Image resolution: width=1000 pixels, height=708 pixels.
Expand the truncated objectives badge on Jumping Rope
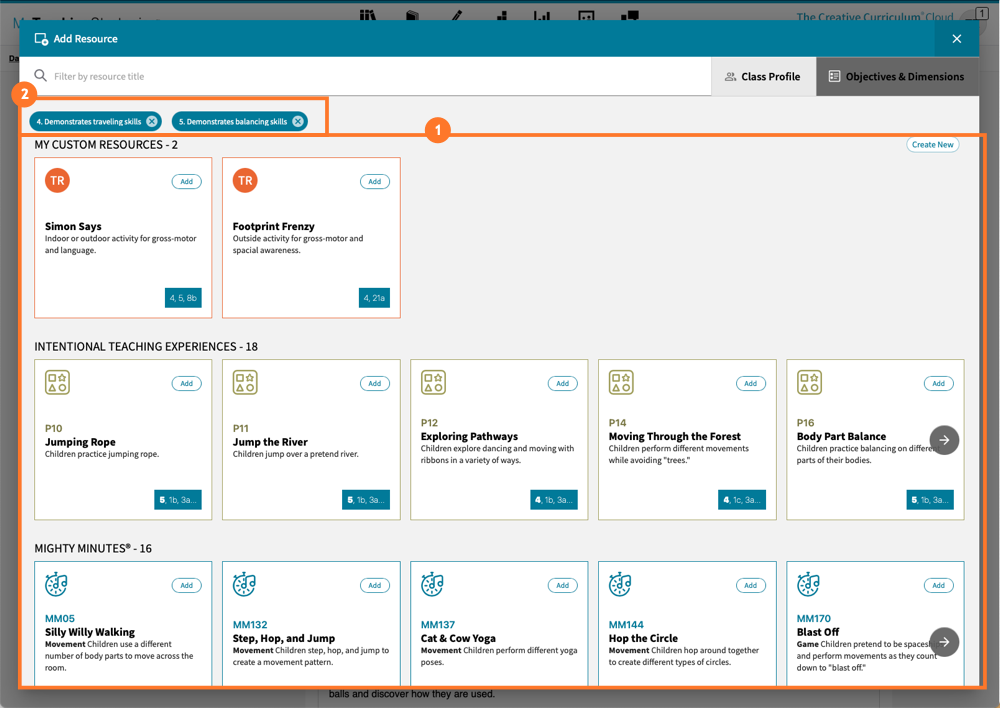click(178, 499)
